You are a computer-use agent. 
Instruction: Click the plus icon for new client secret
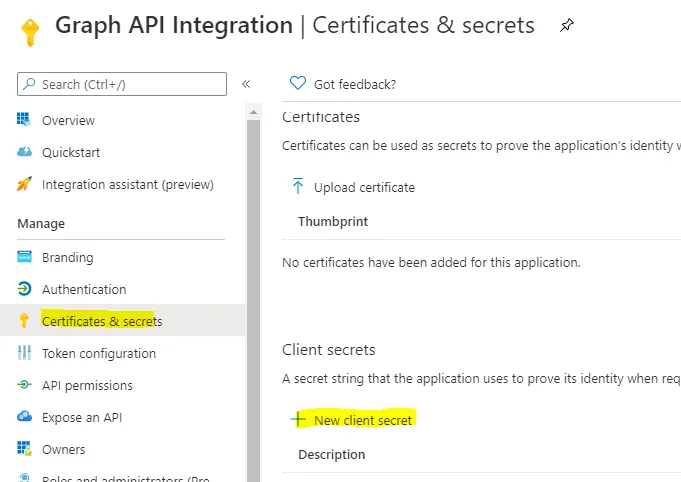click(x=298, y=419)
